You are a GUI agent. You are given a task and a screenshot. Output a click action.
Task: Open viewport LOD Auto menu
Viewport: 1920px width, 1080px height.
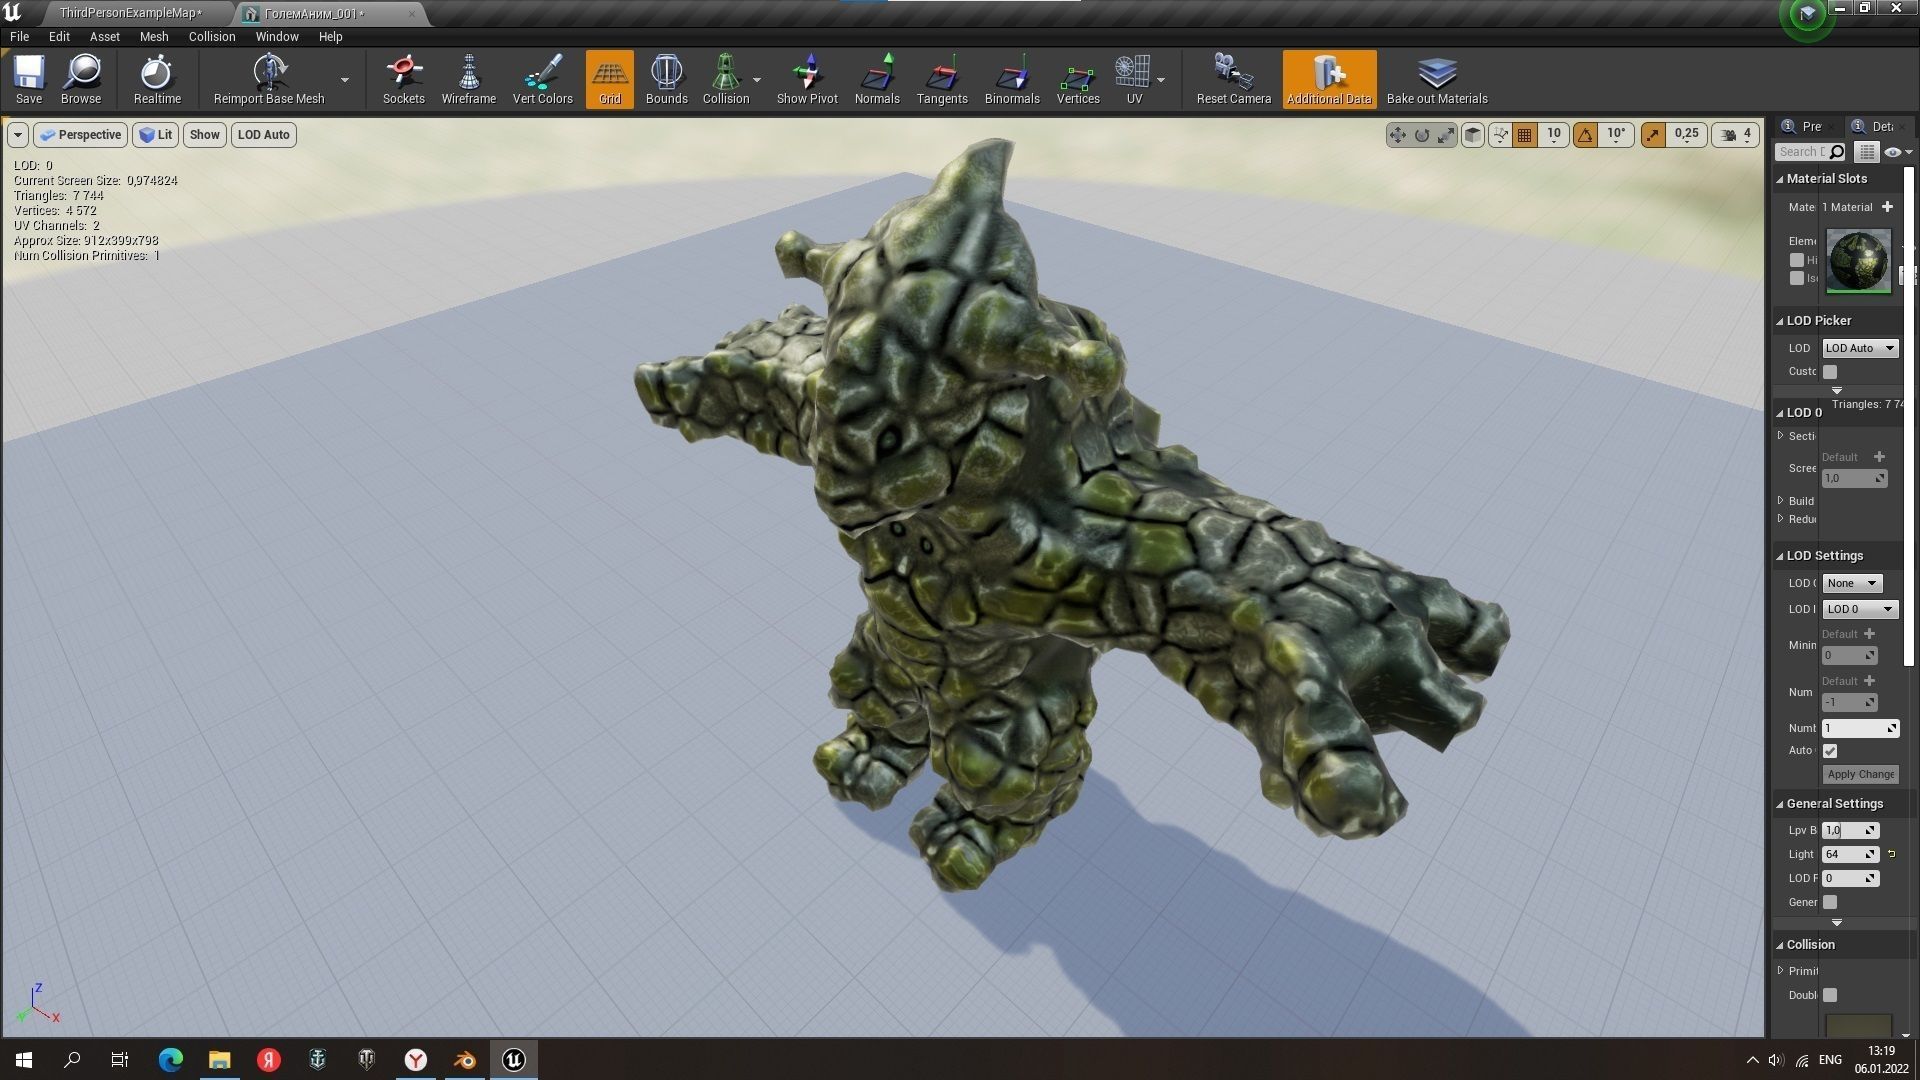(264, 135)
